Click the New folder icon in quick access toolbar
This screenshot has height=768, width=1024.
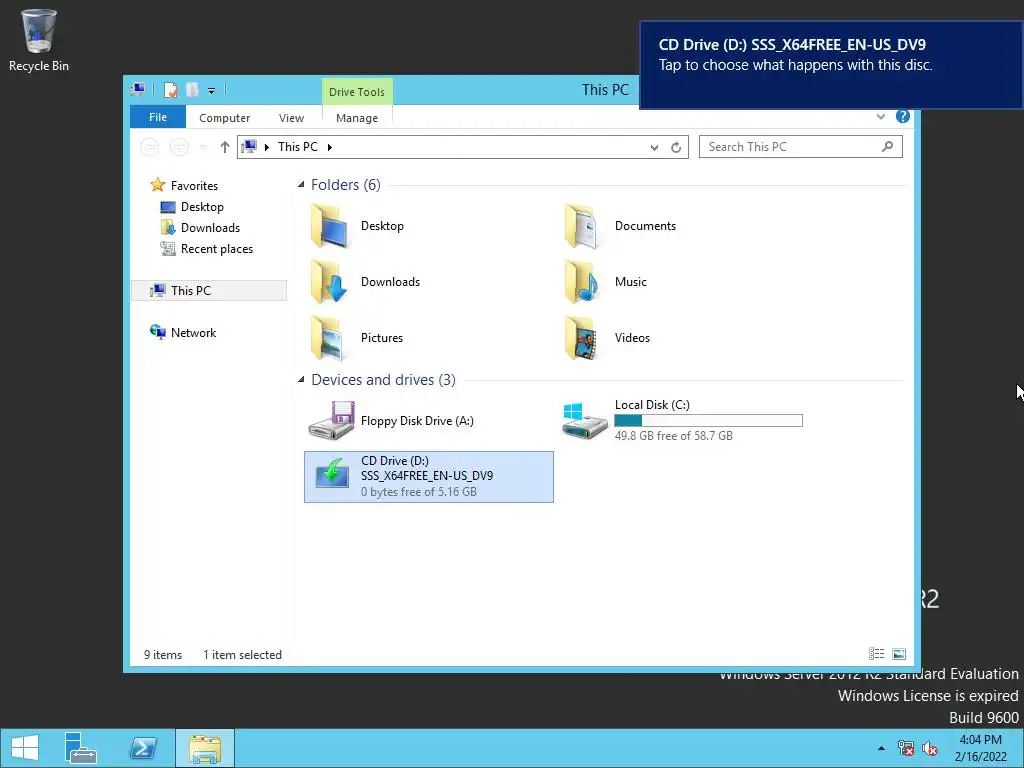click(x=192, y=90)
